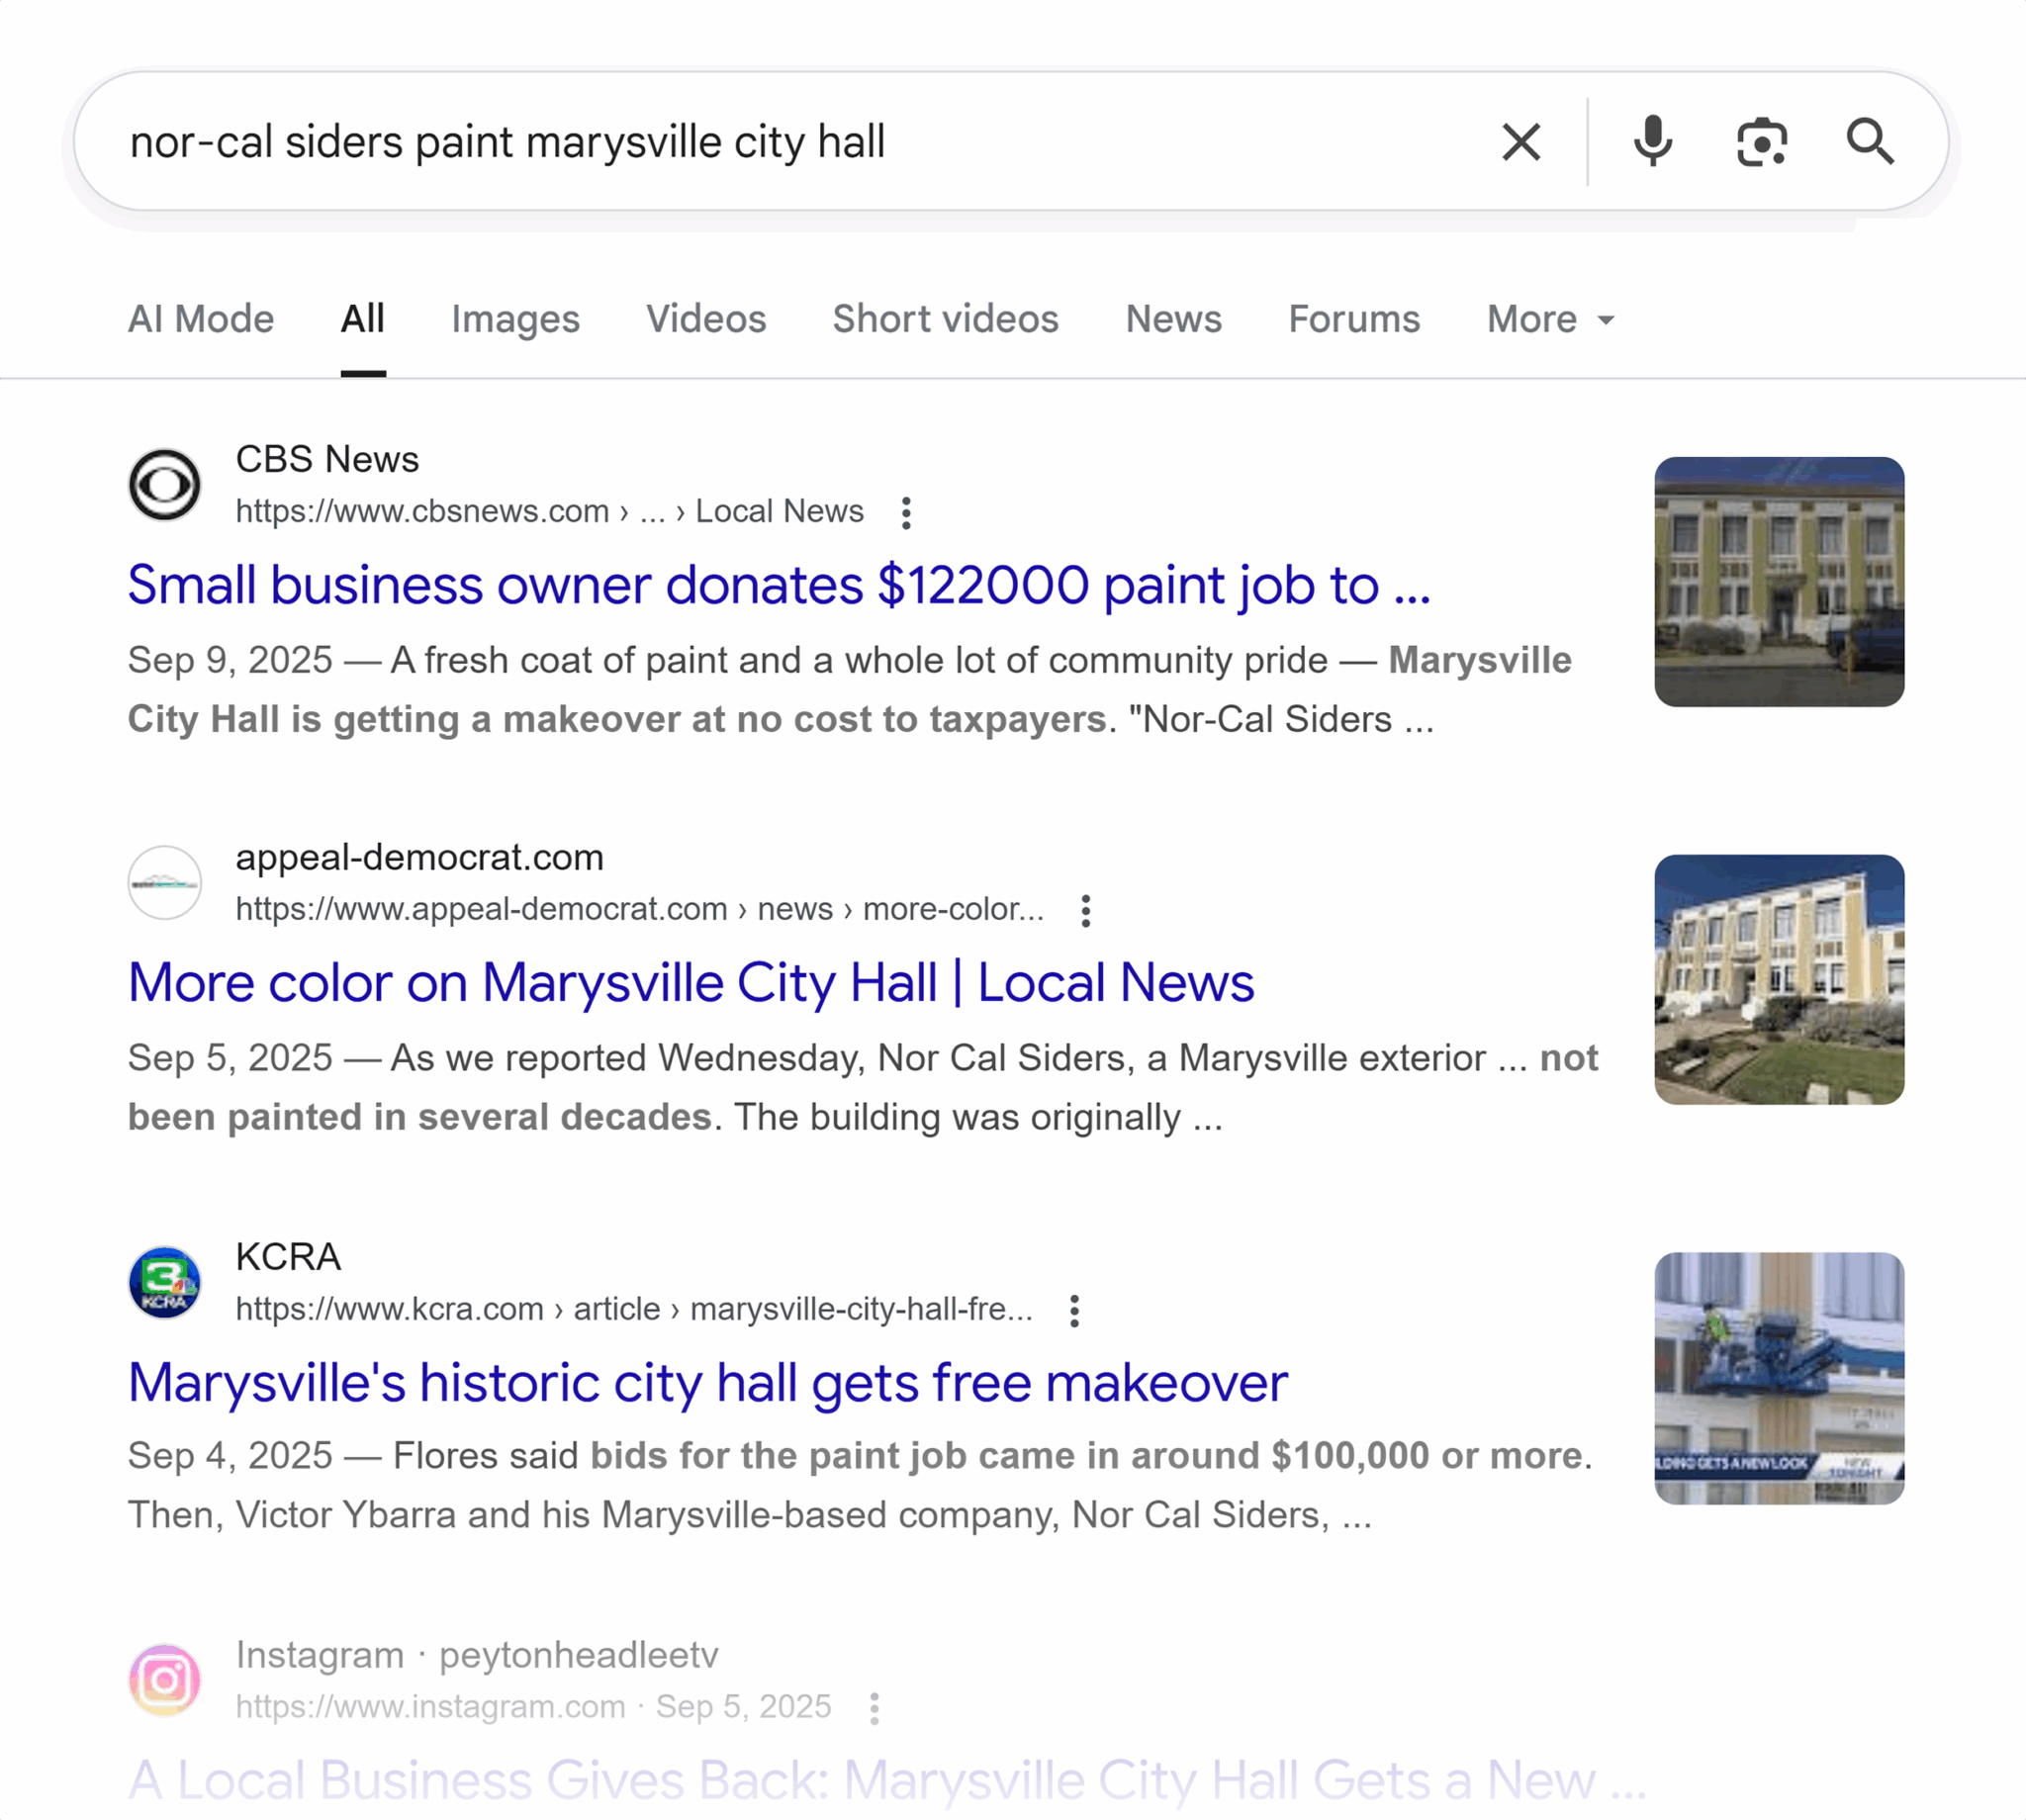This screenshot has width=2026, height=1820.
Task: Open the AI Mode tab
Action: click(201, 319)
